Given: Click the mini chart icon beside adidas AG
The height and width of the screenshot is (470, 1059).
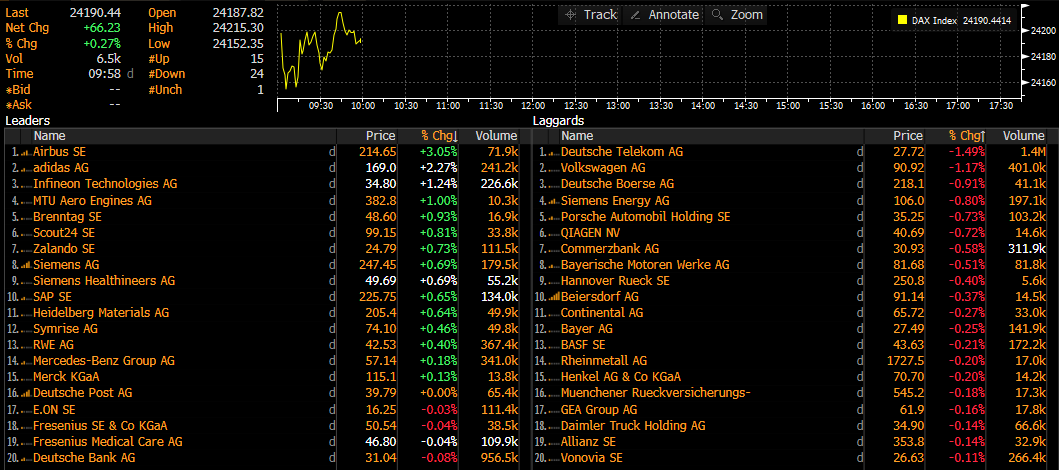Looking at the screenshot, I should 24,168.
